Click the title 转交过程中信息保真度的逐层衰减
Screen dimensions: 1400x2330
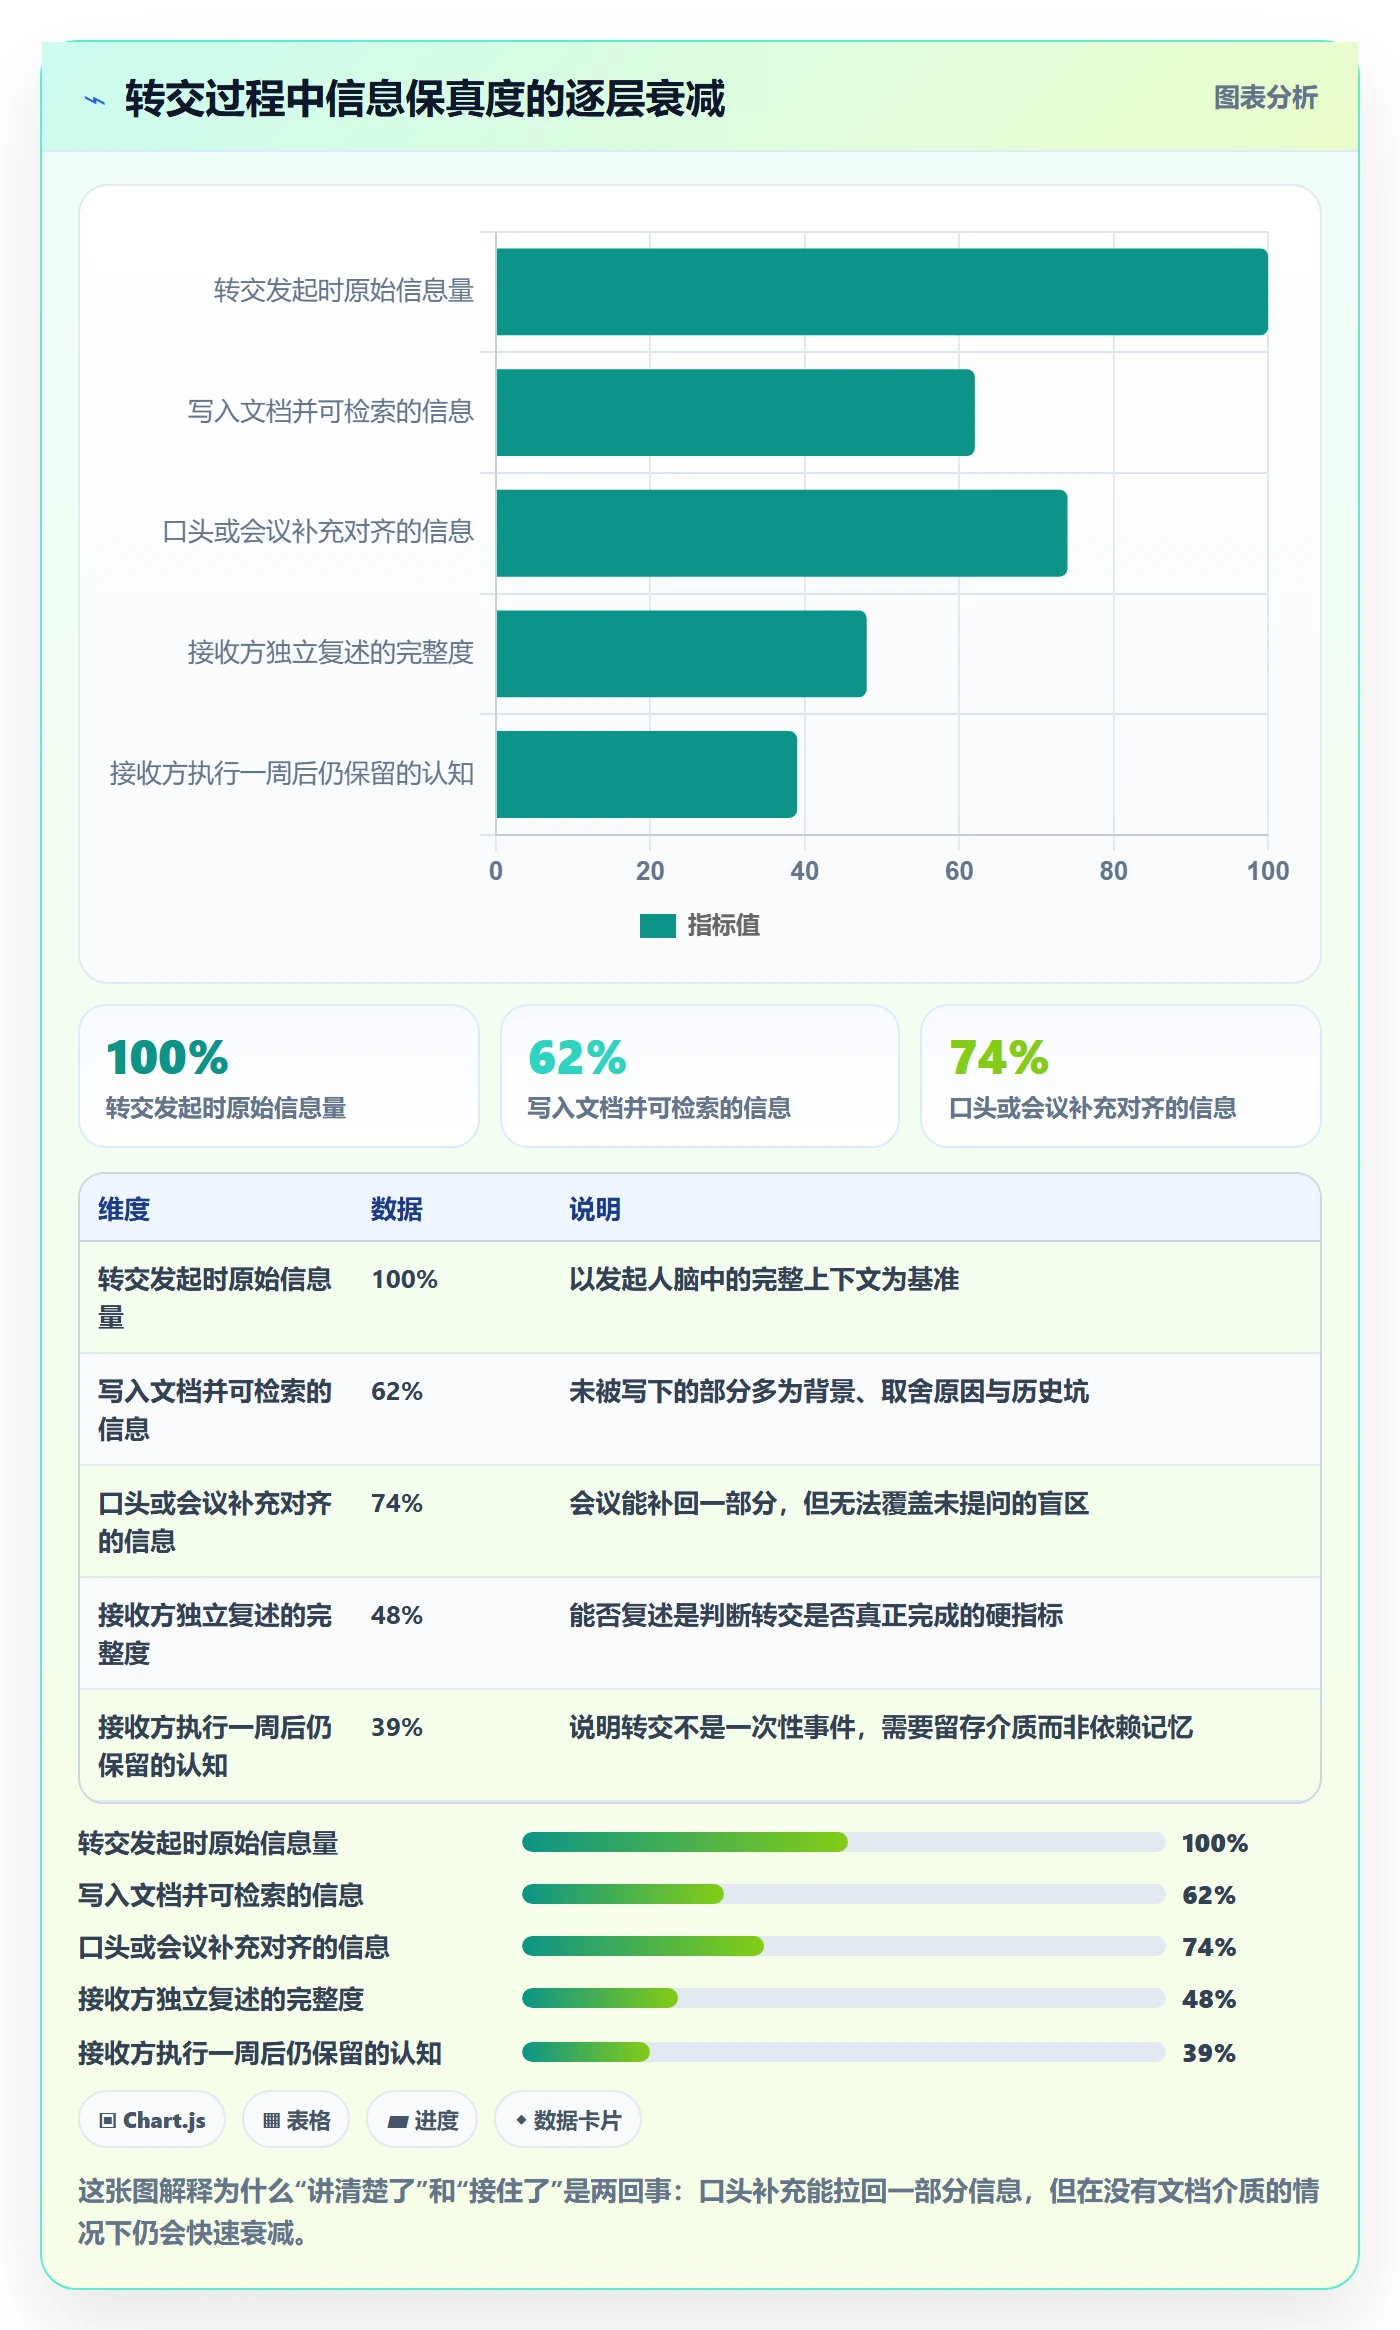(x=425, y=99)
